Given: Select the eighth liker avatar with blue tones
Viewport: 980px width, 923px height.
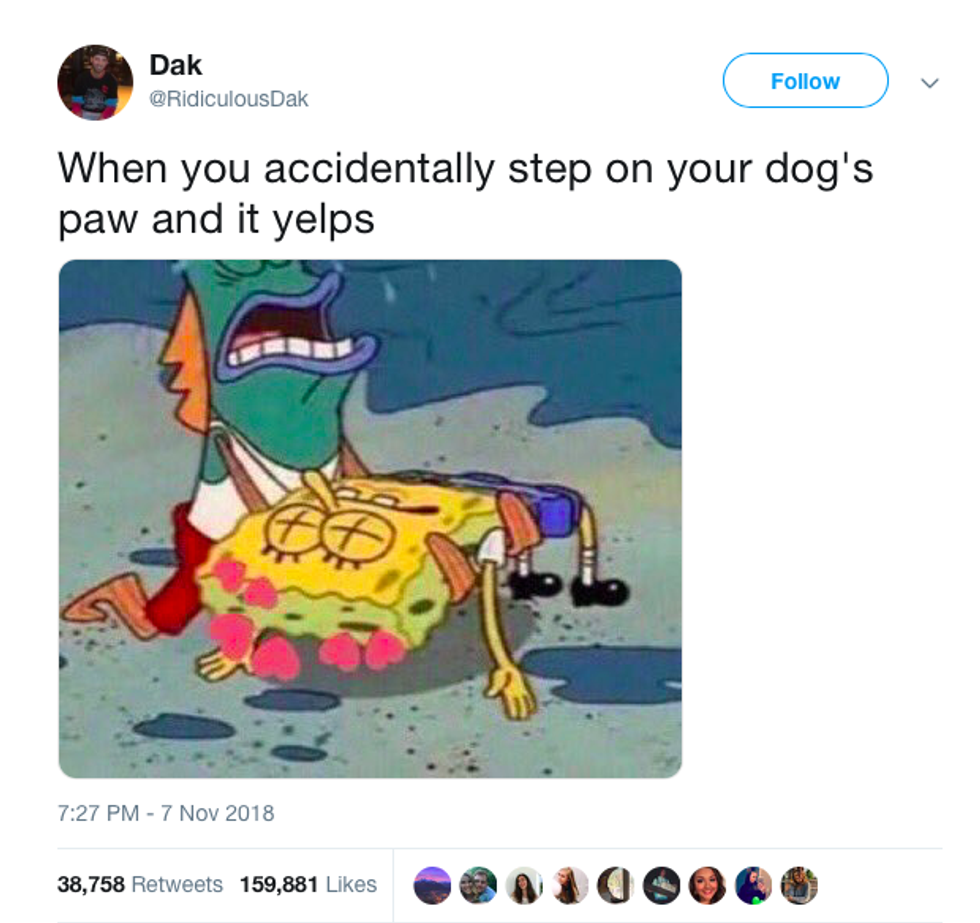Looking at the screenshot, I should [x=754, y=886].
